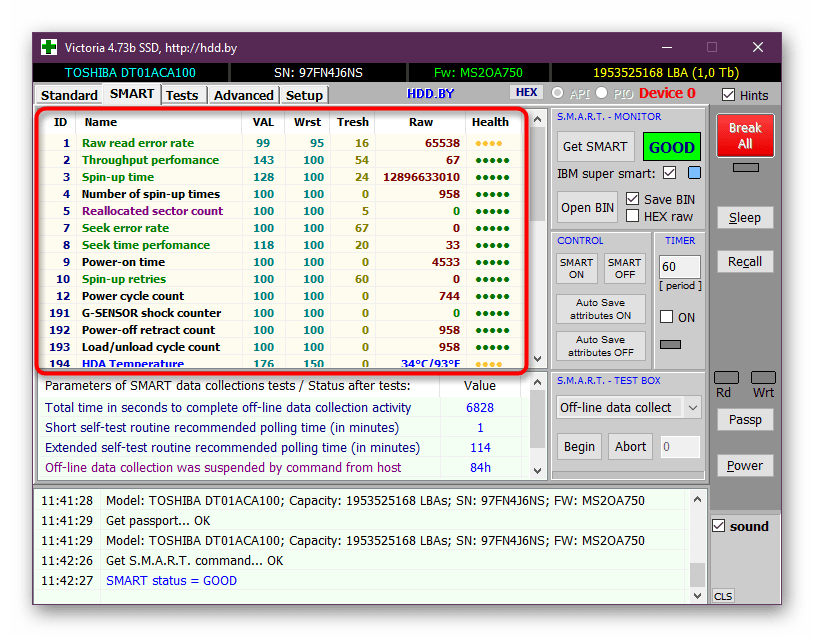The height and width of the screenshot is (637, 814).
Task: Click the Power button
Action: tap(745, 466)
